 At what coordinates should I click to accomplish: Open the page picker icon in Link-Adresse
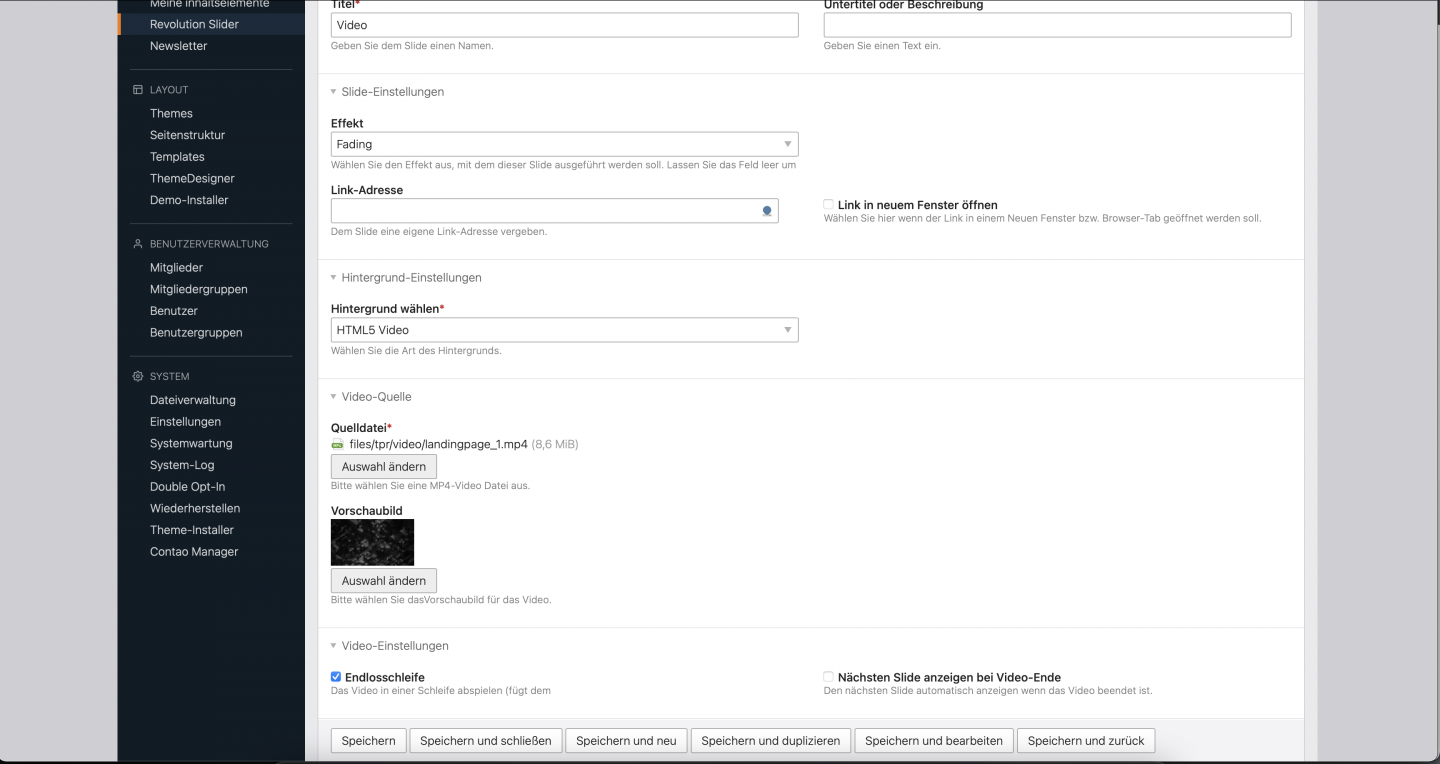pyautogui.click(x=767, y=211)
